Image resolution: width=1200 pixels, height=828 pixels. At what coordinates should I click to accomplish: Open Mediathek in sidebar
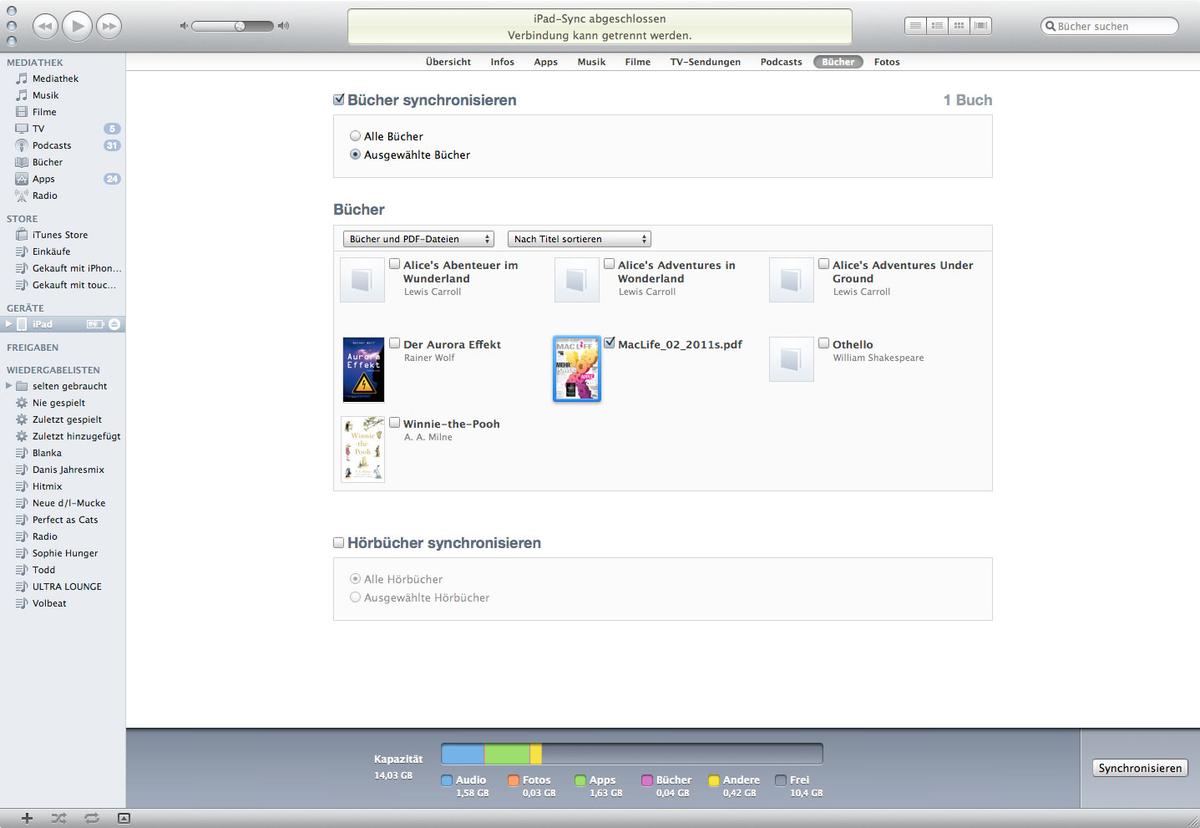55,79
